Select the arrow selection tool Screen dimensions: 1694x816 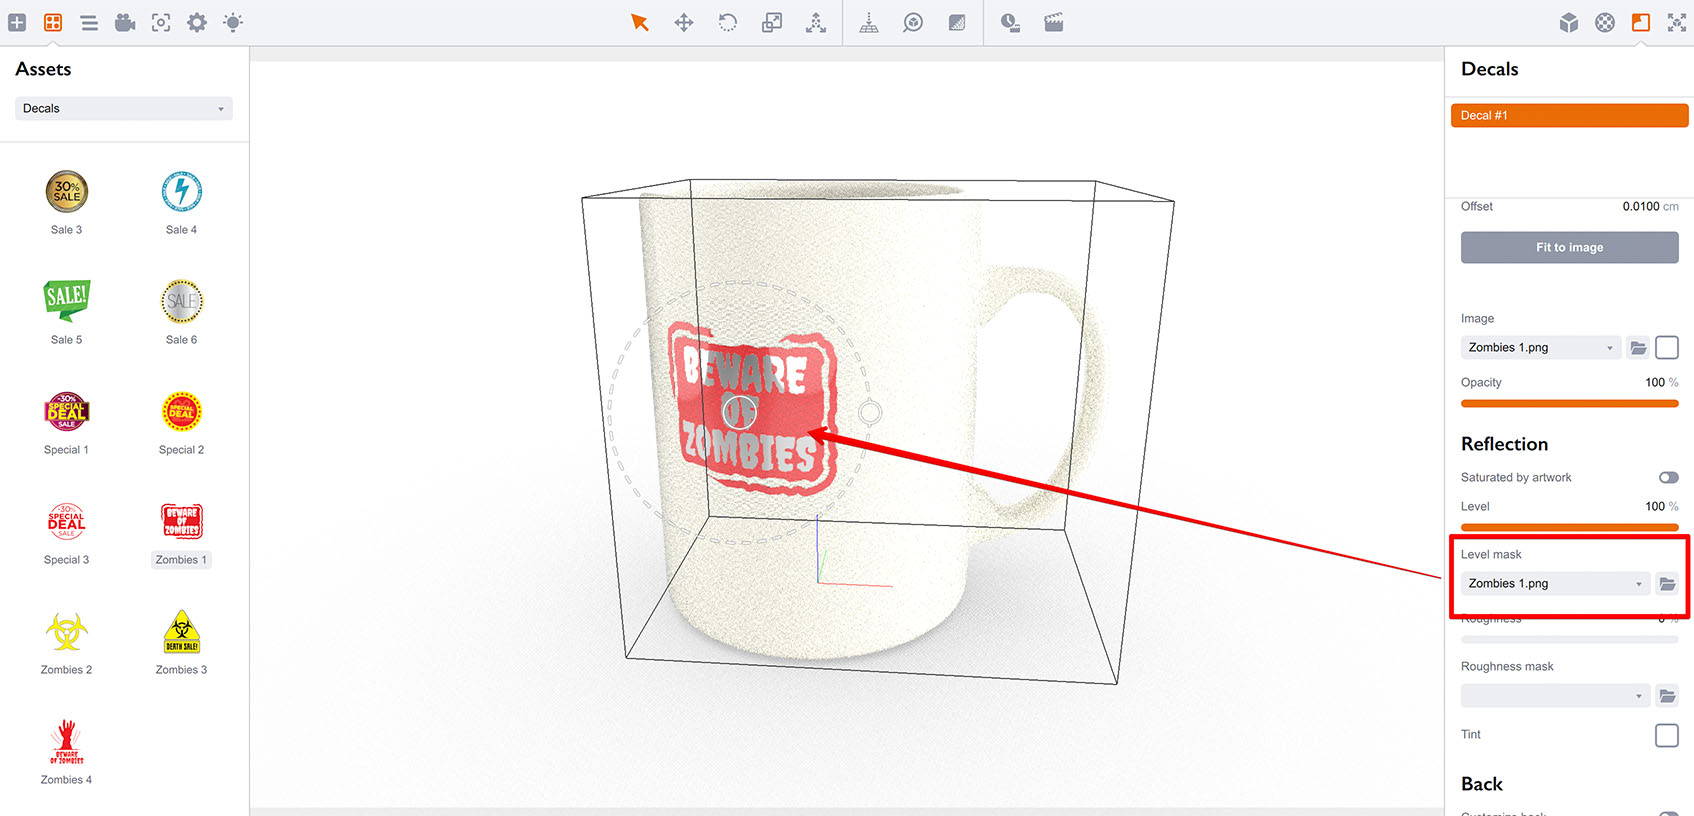coord(640,22)
